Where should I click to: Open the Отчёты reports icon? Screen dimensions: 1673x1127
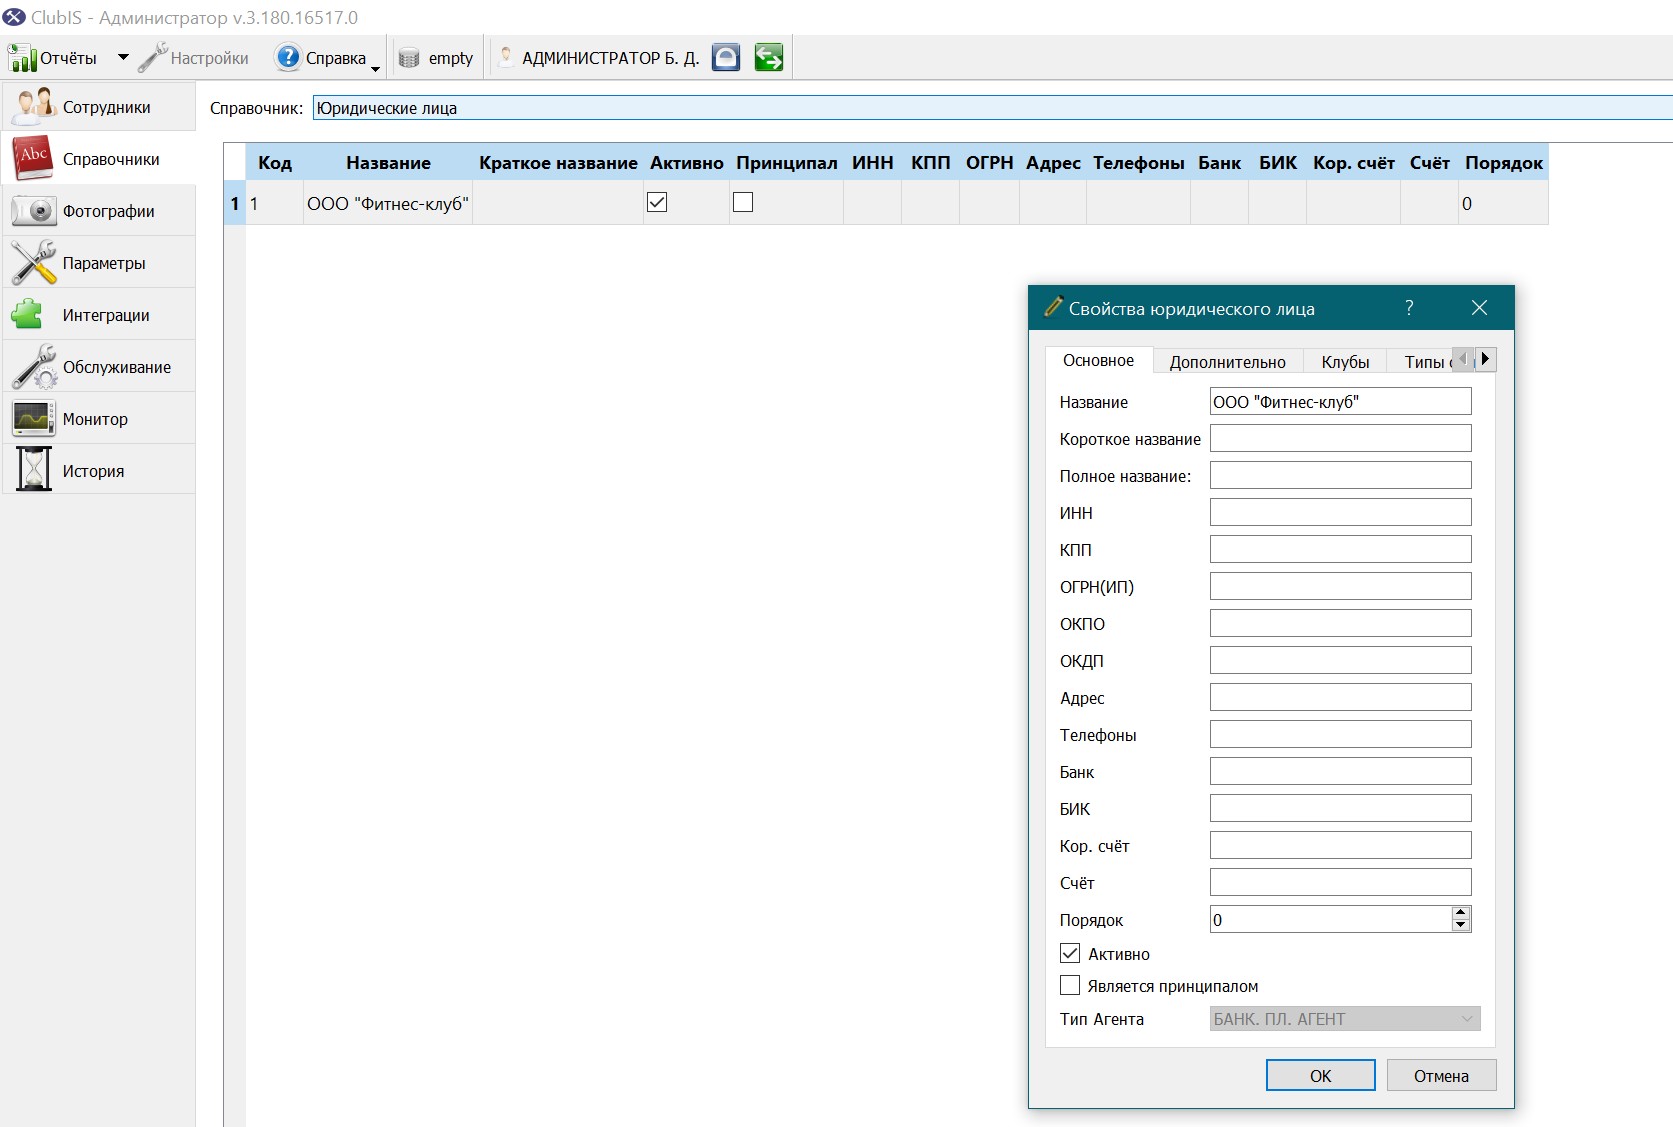click(22, 58)
